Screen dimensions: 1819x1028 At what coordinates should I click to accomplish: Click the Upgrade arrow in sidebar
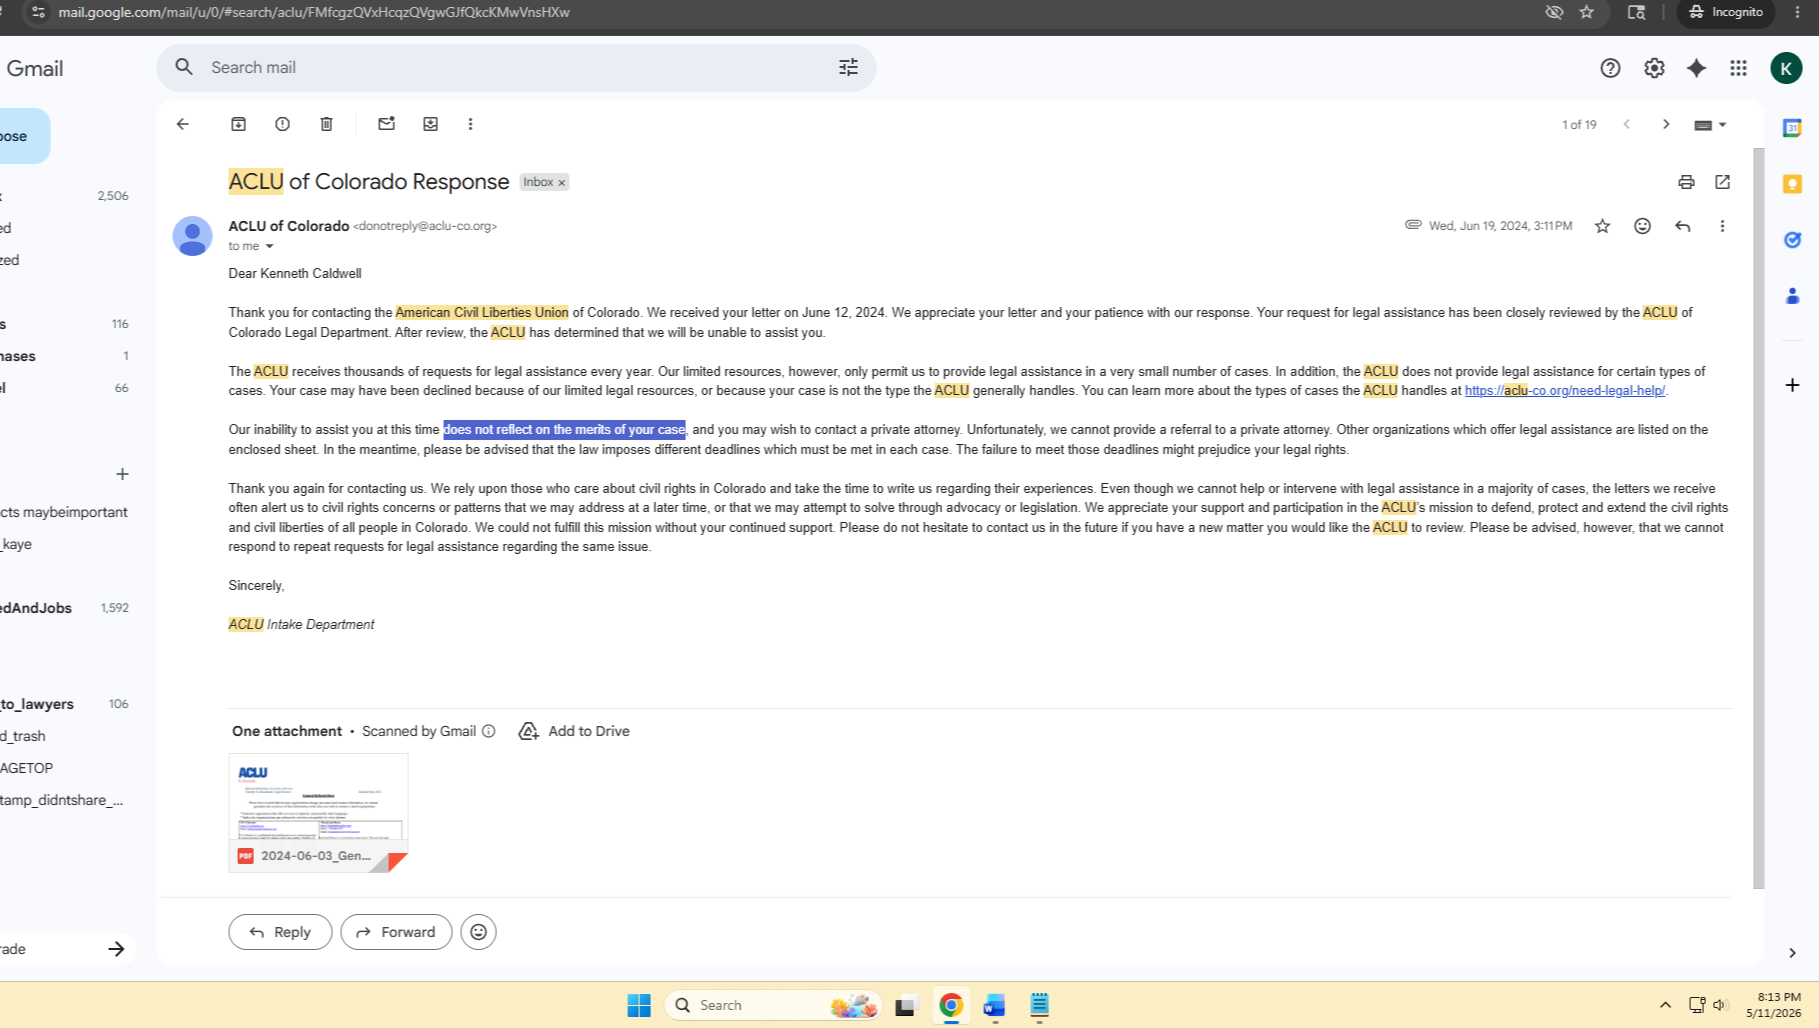pos(116,949)
